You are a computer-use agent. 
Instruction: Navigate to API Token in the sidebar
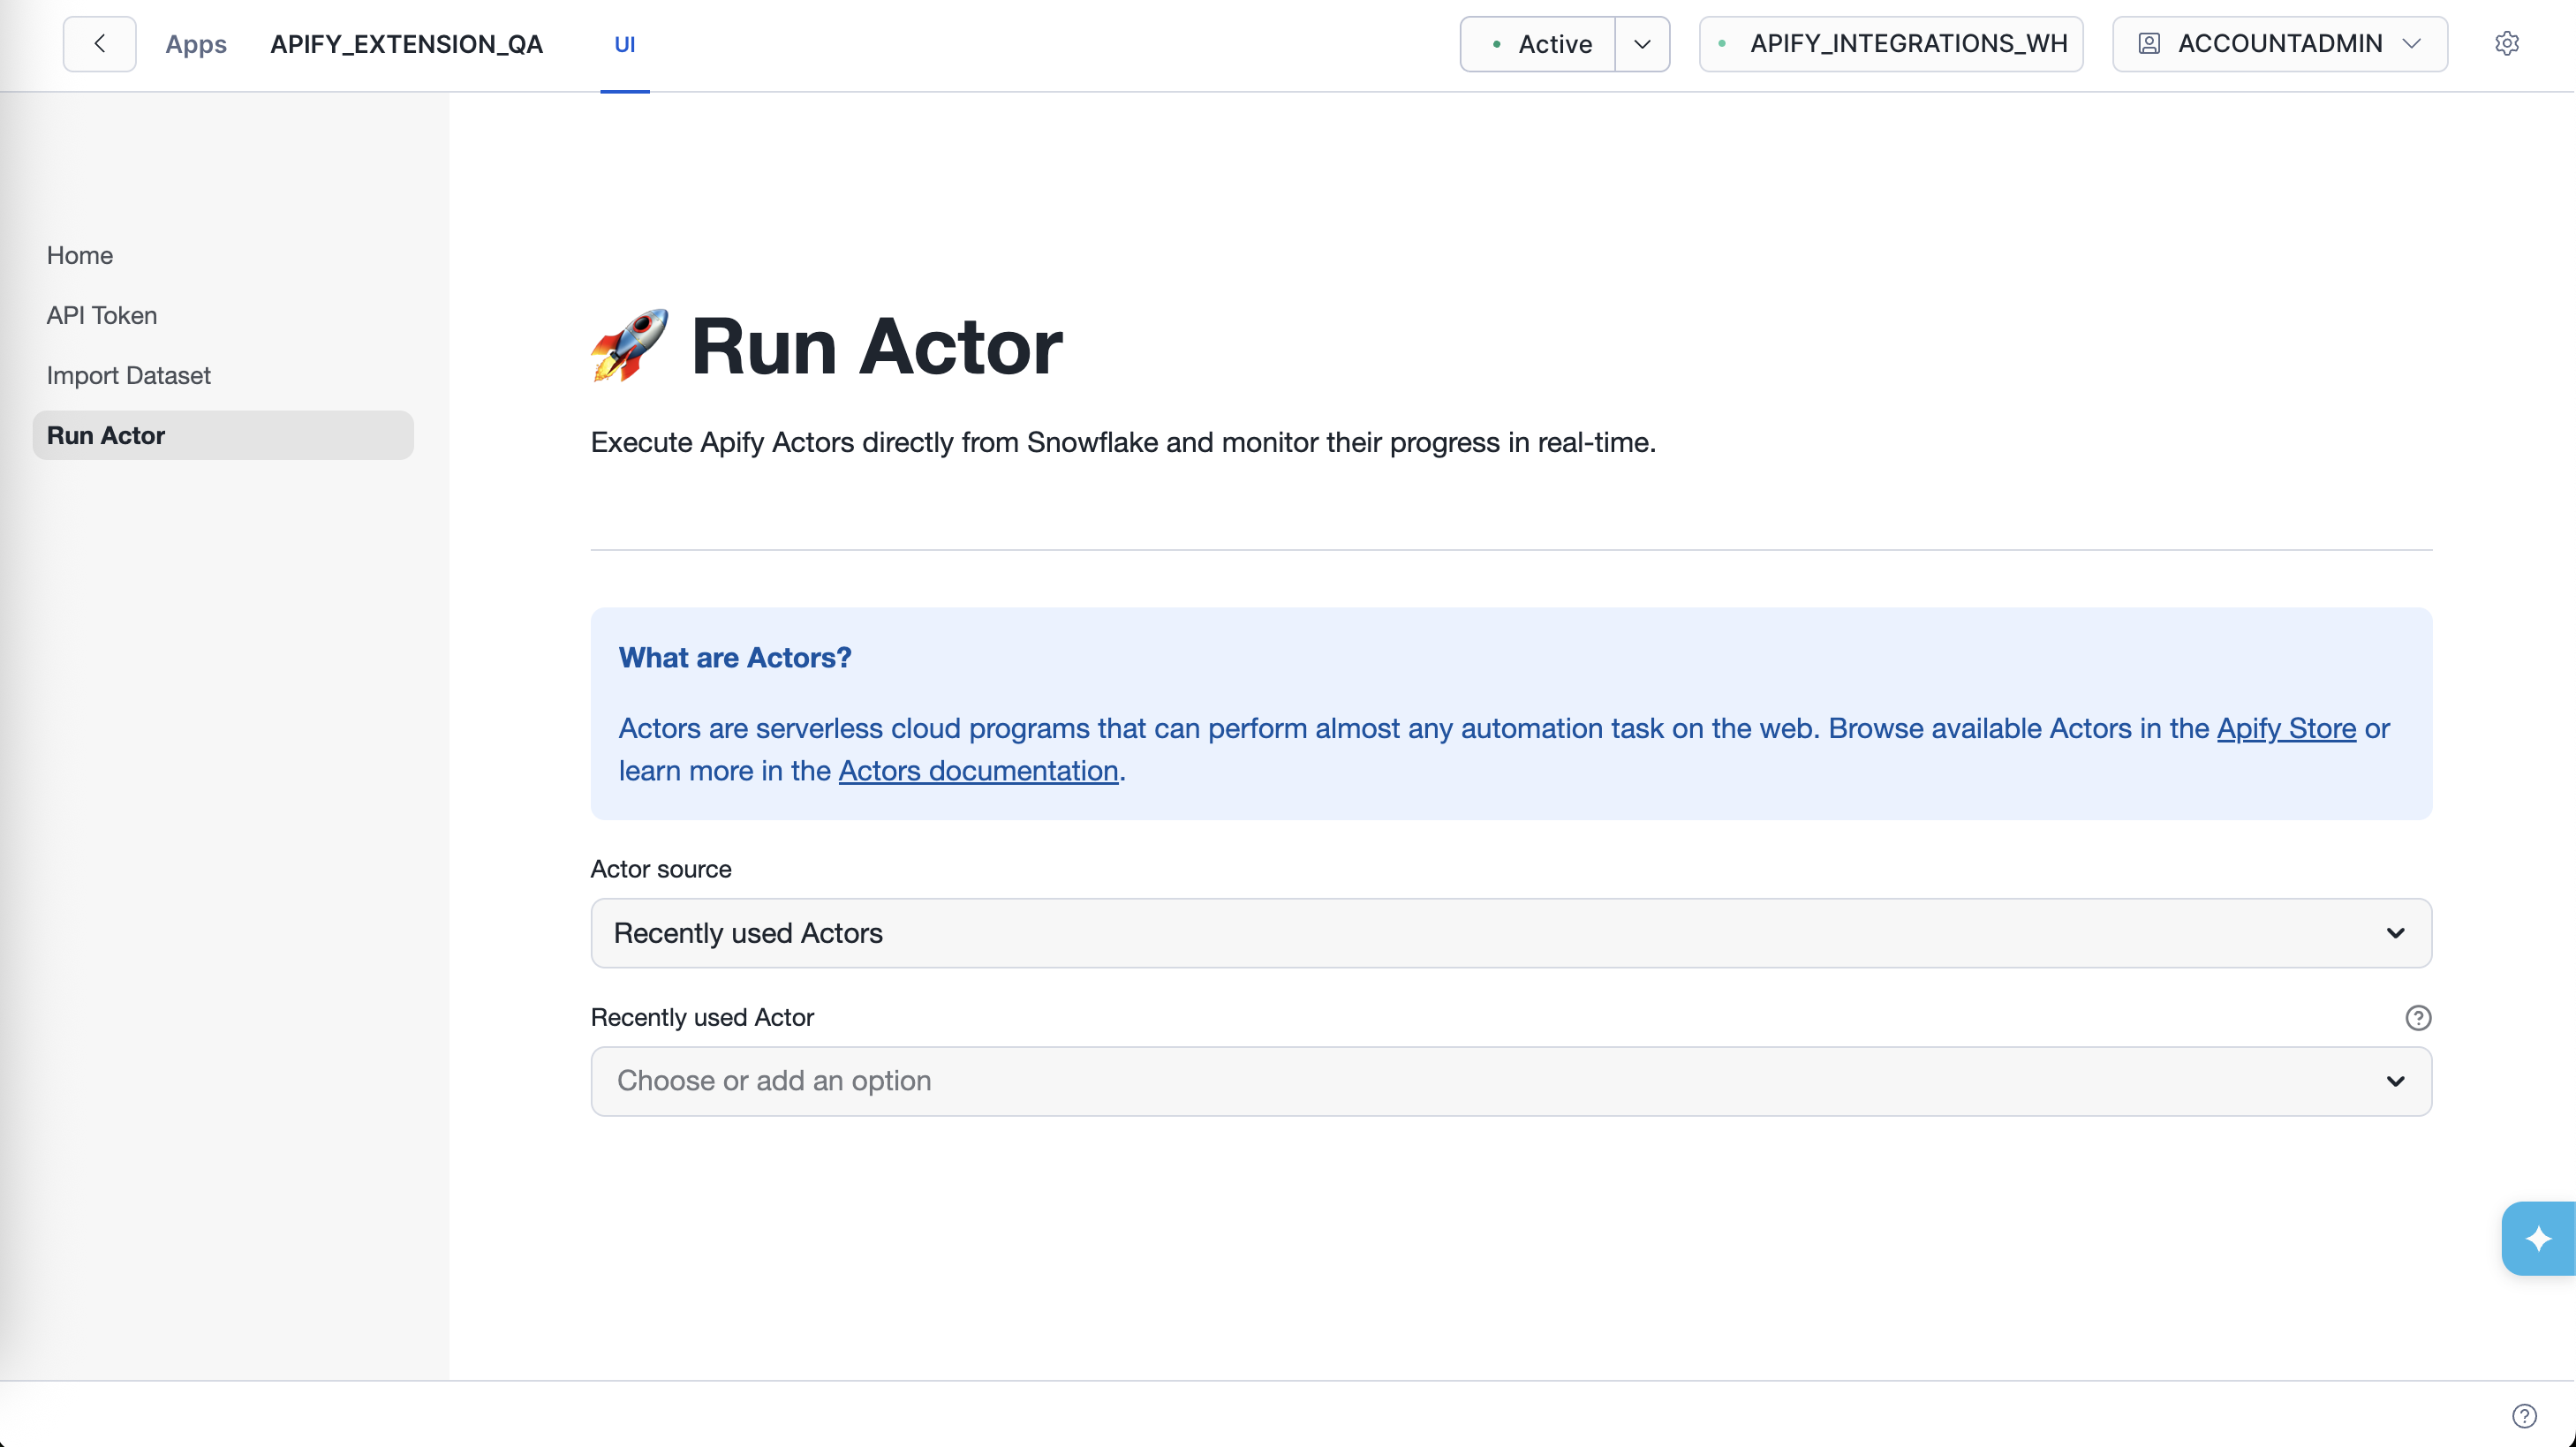click(102, 315)
